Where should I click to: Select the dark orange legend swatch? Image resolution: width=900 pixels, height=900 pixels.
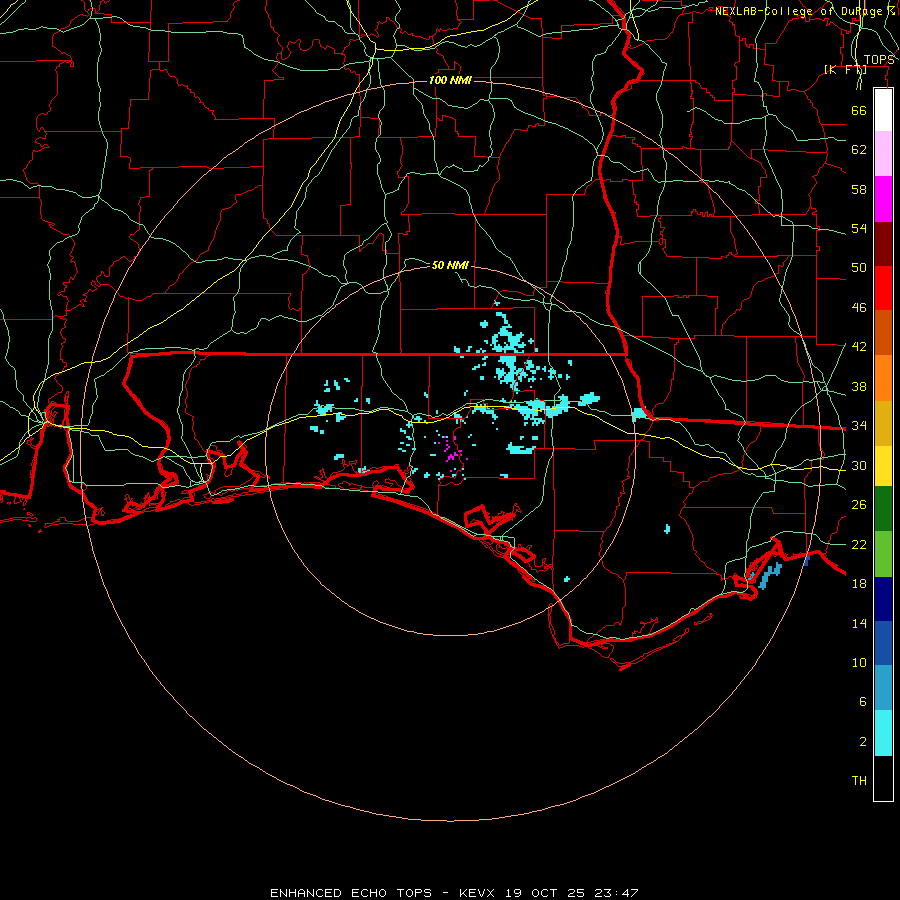tap(883, 333)
